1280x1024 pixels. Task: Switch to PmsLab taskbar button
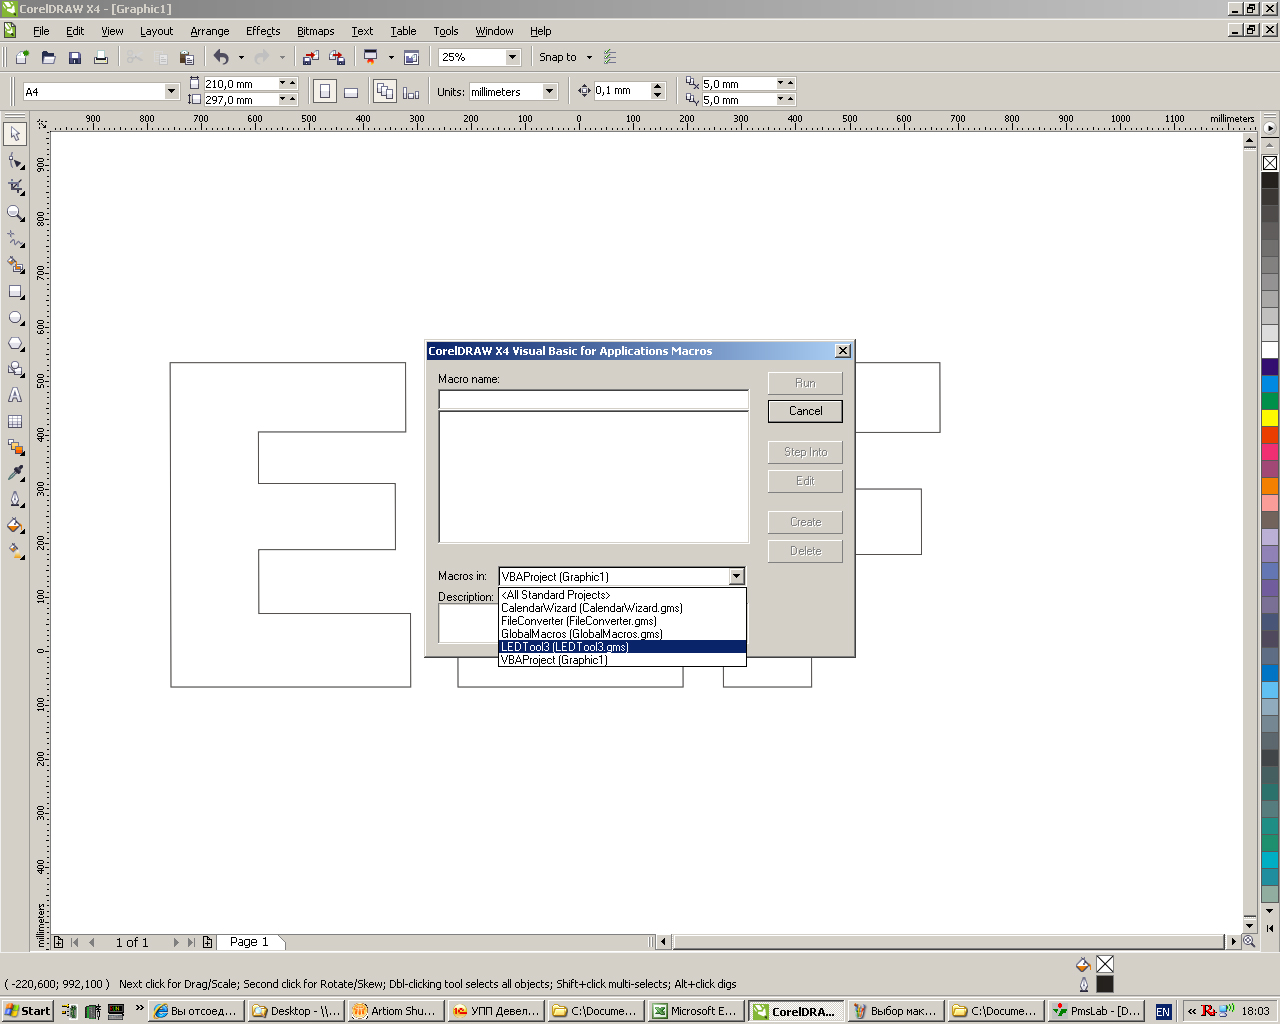point(1097,1011)
